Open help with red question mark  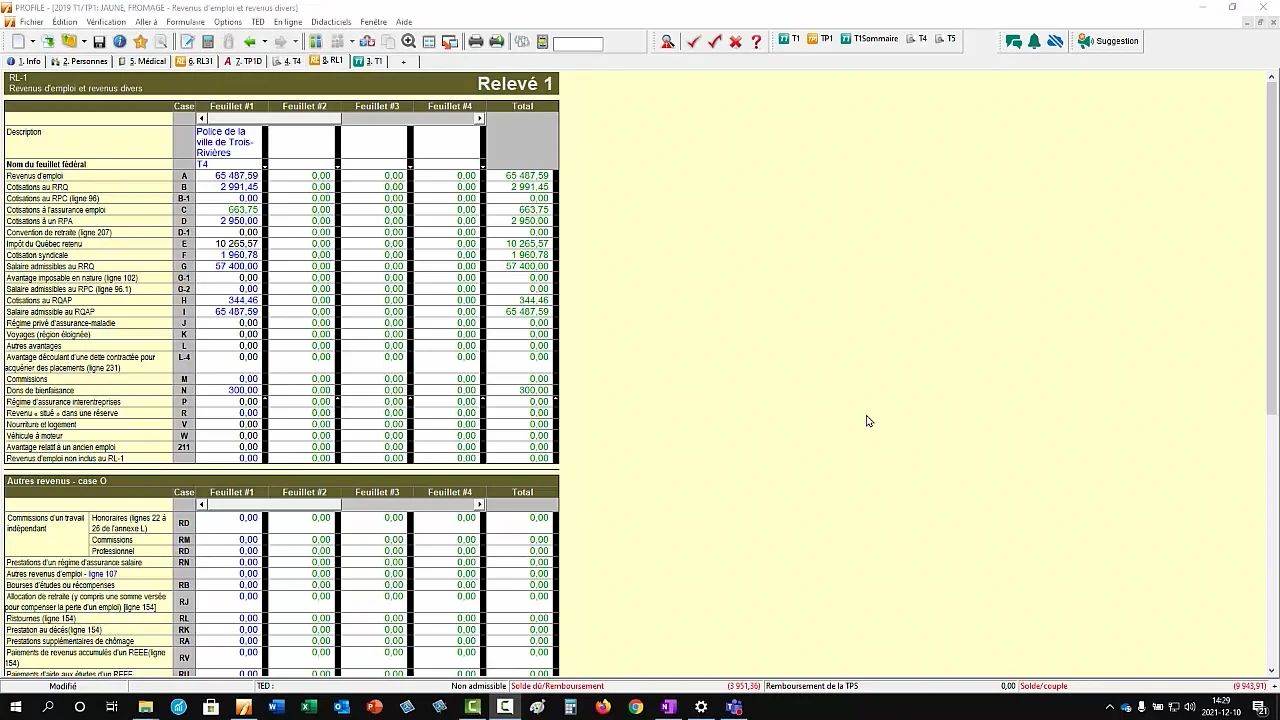click(x=756, y=42)
